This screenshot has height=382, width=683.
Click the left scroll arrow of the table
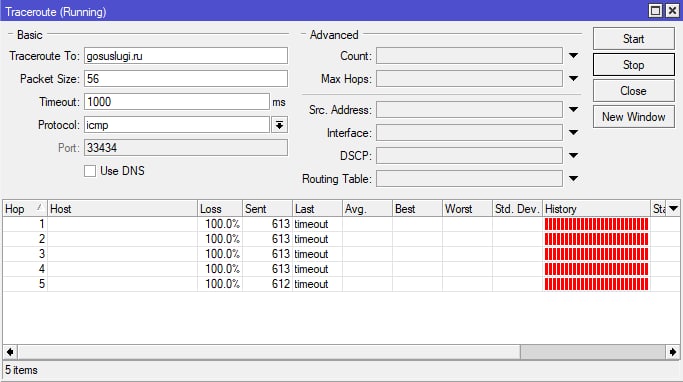10,352
